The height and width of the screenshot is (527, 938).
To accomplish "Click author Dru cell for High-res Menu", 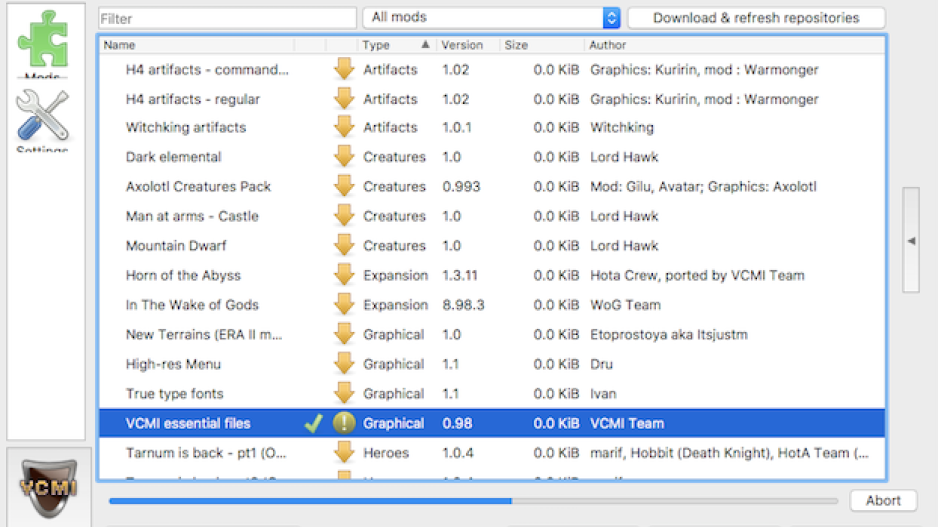I will pos(601,364).
